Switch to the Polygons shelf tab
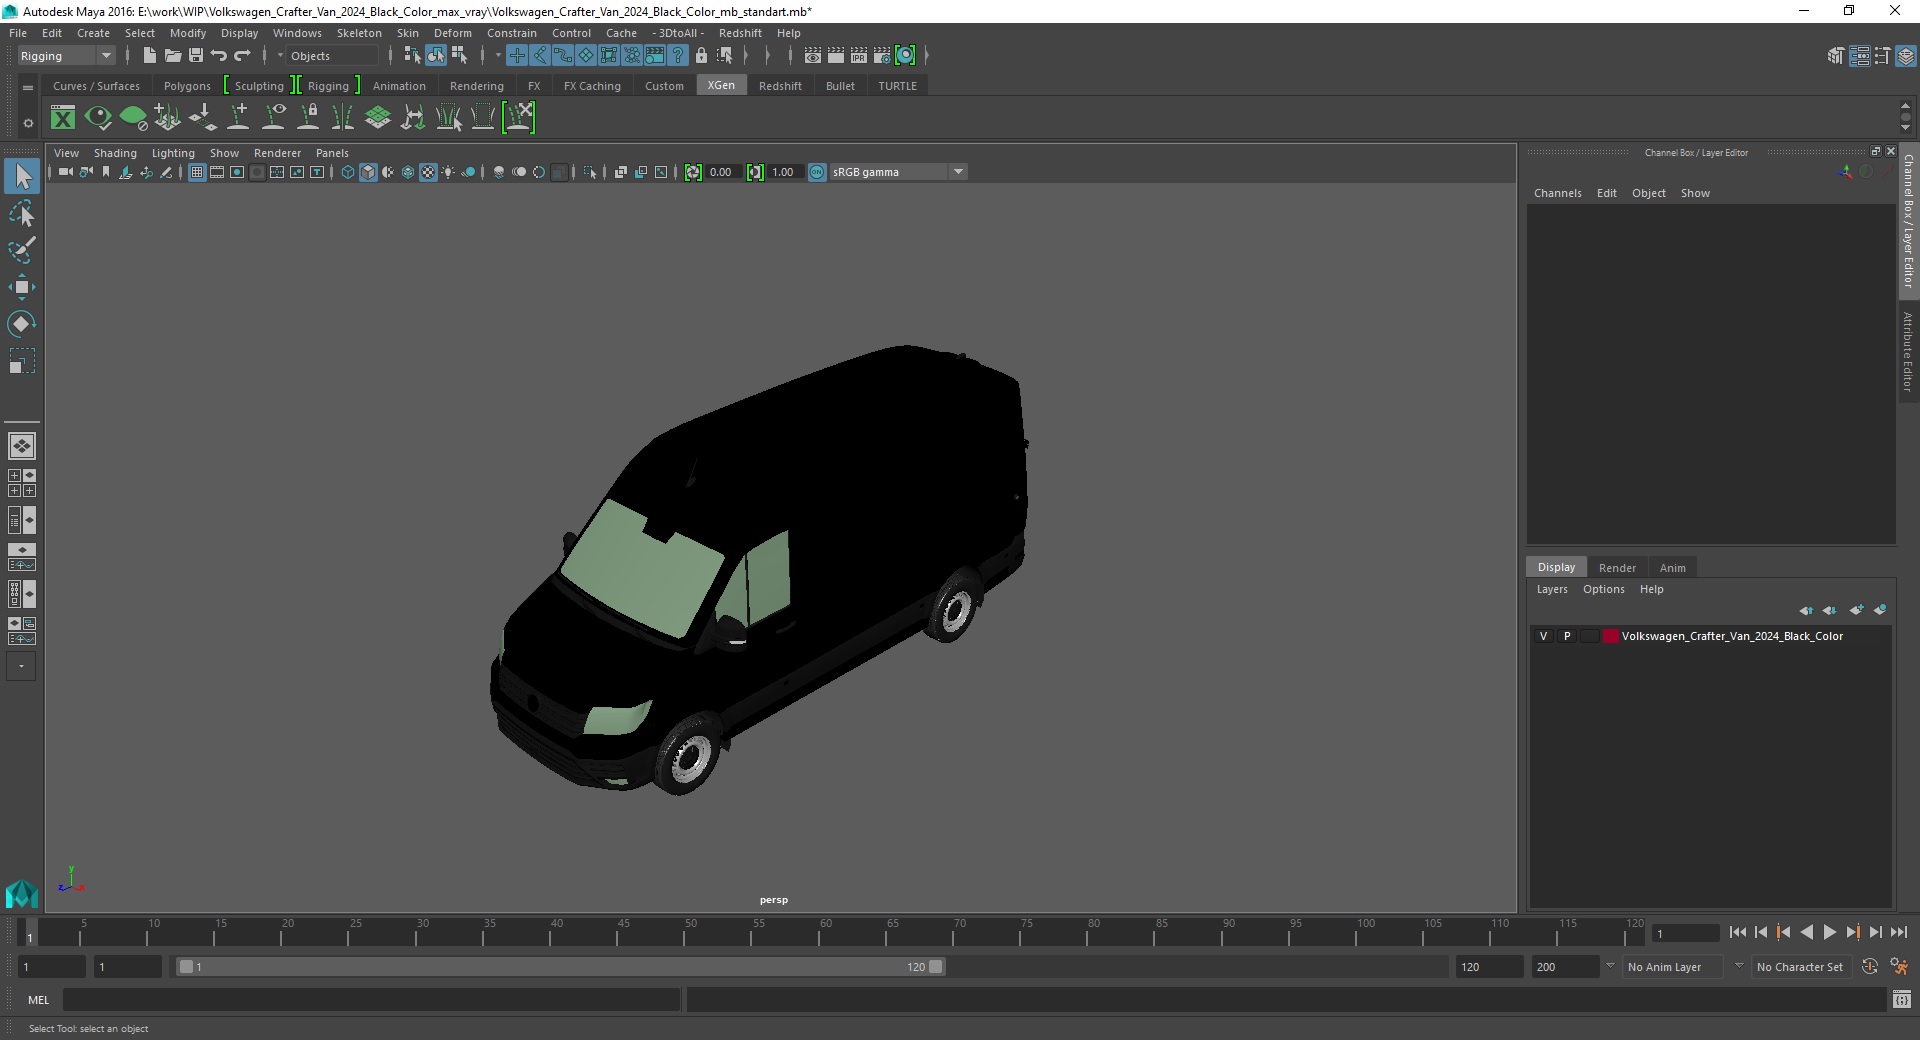 187,86
